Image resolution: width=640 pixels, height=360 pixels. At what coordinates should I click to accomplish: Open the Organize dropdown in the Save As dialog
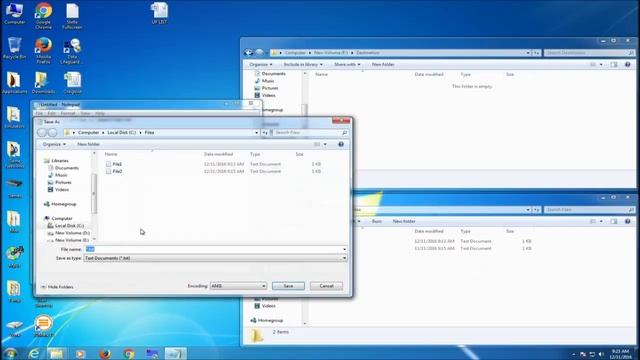point(54,144)
